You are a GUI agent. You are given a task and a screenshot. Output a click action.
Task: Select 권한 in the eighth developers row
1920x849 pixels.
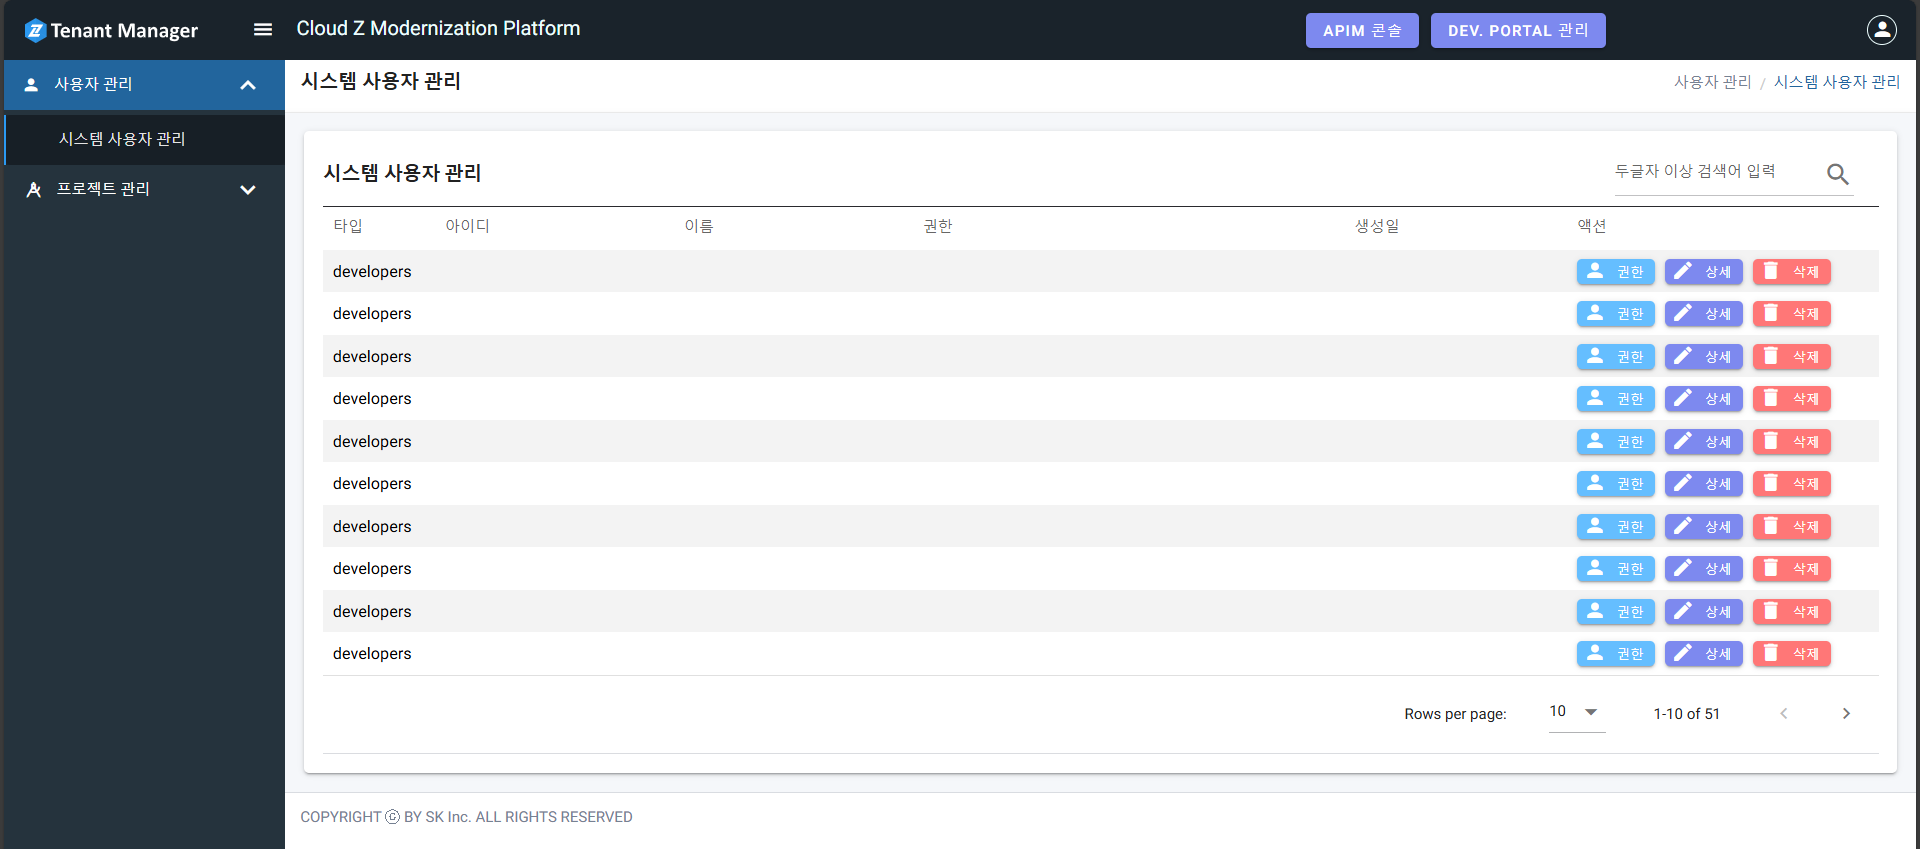coord(1615,569)
